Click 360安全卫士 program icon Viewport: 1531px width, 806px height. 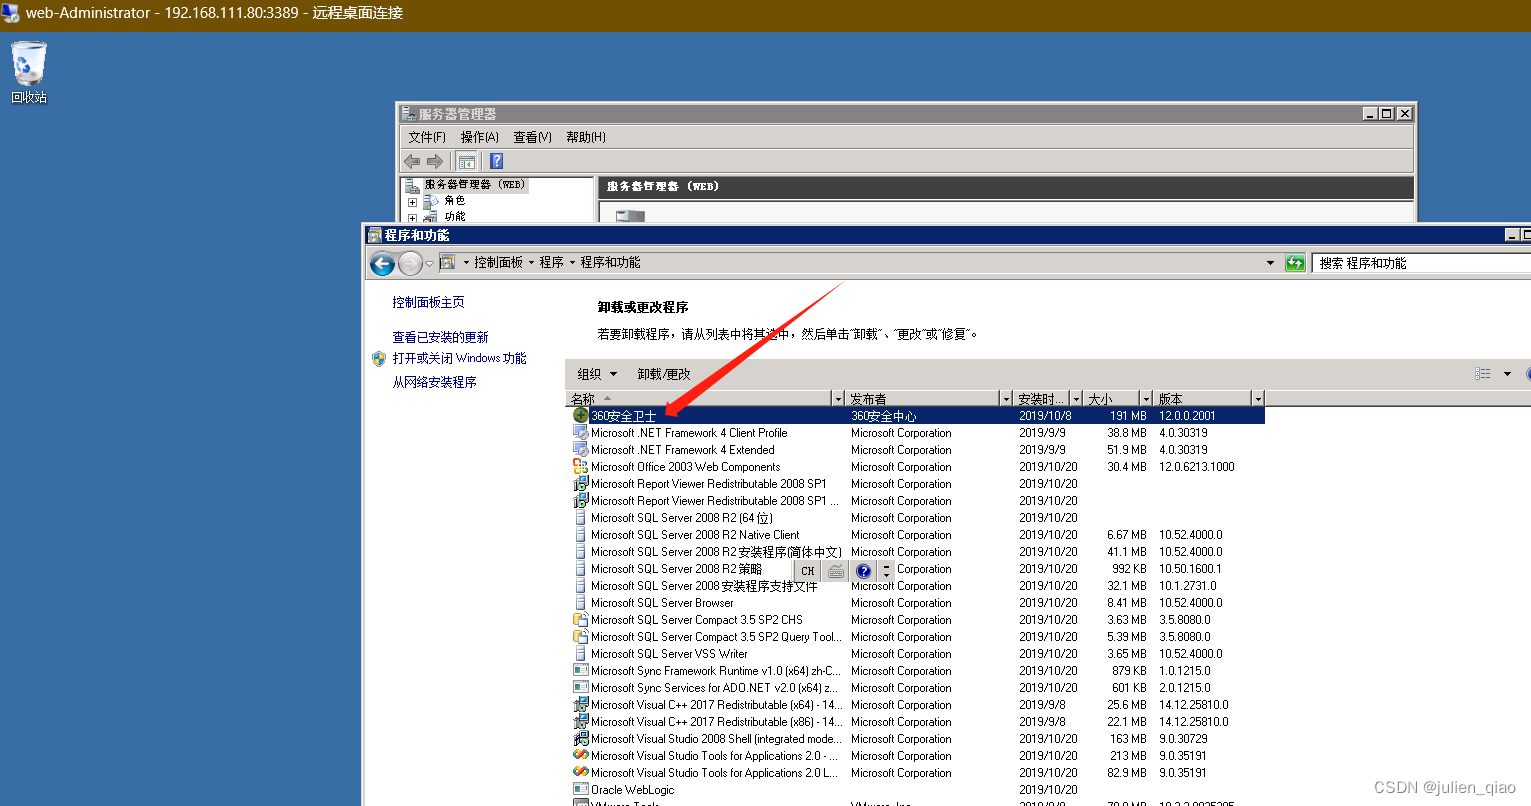pos(581,415)
